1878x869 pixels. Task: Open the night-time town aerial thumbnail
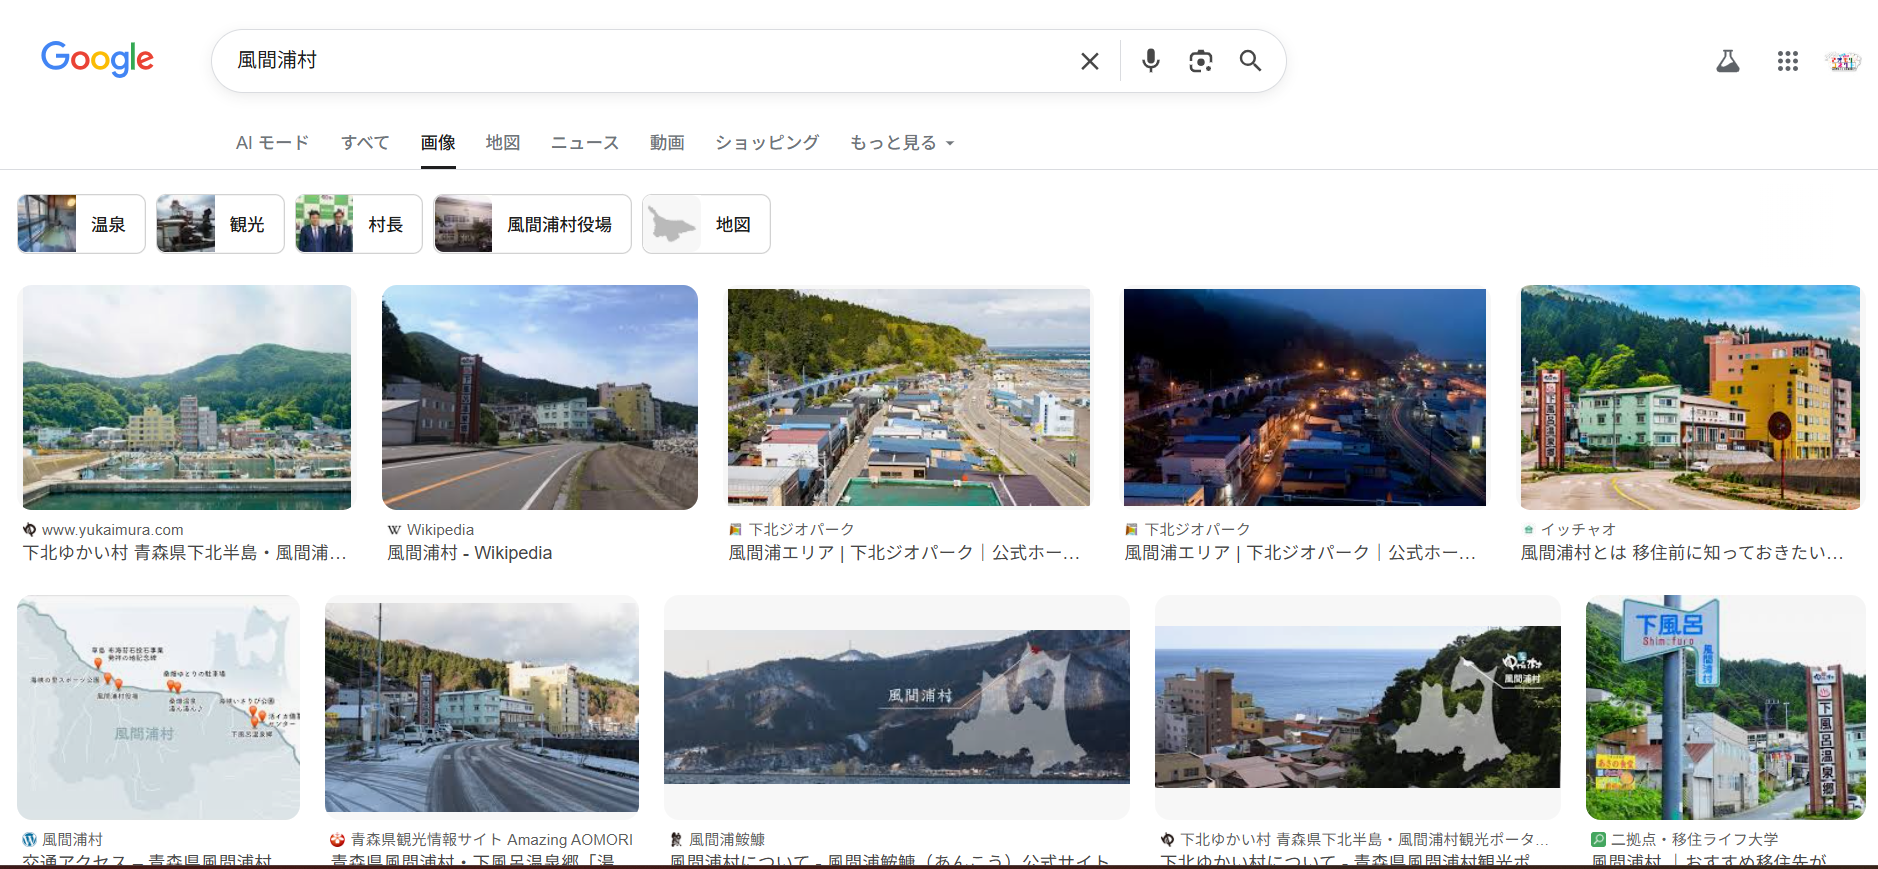point(1304,397)
